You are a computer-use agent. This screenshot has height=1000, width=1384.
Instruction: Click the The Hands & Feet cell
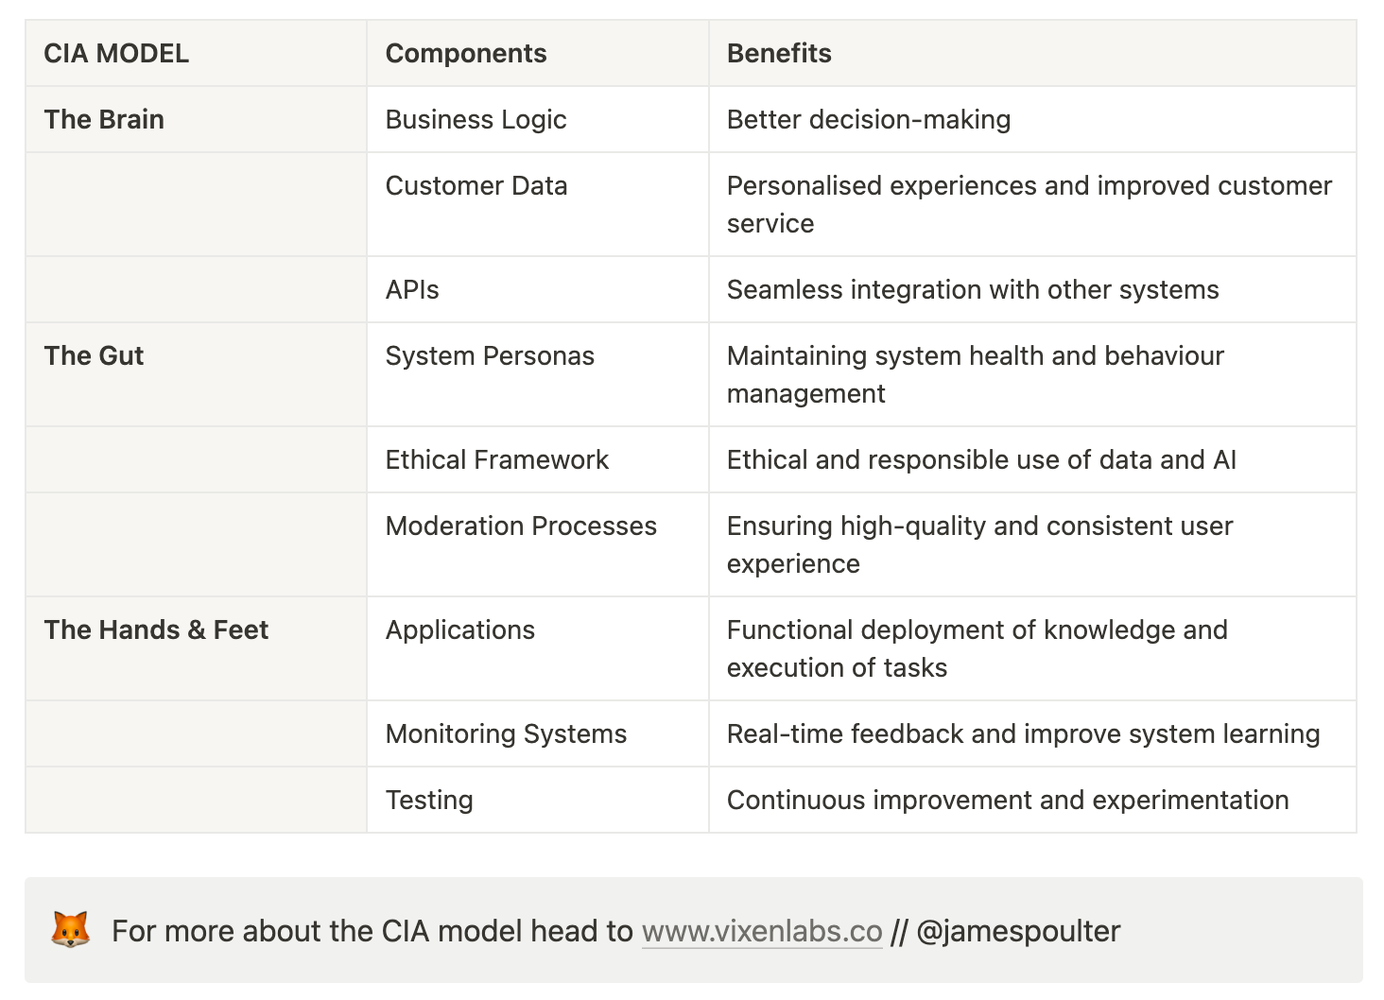coord(196,648)
